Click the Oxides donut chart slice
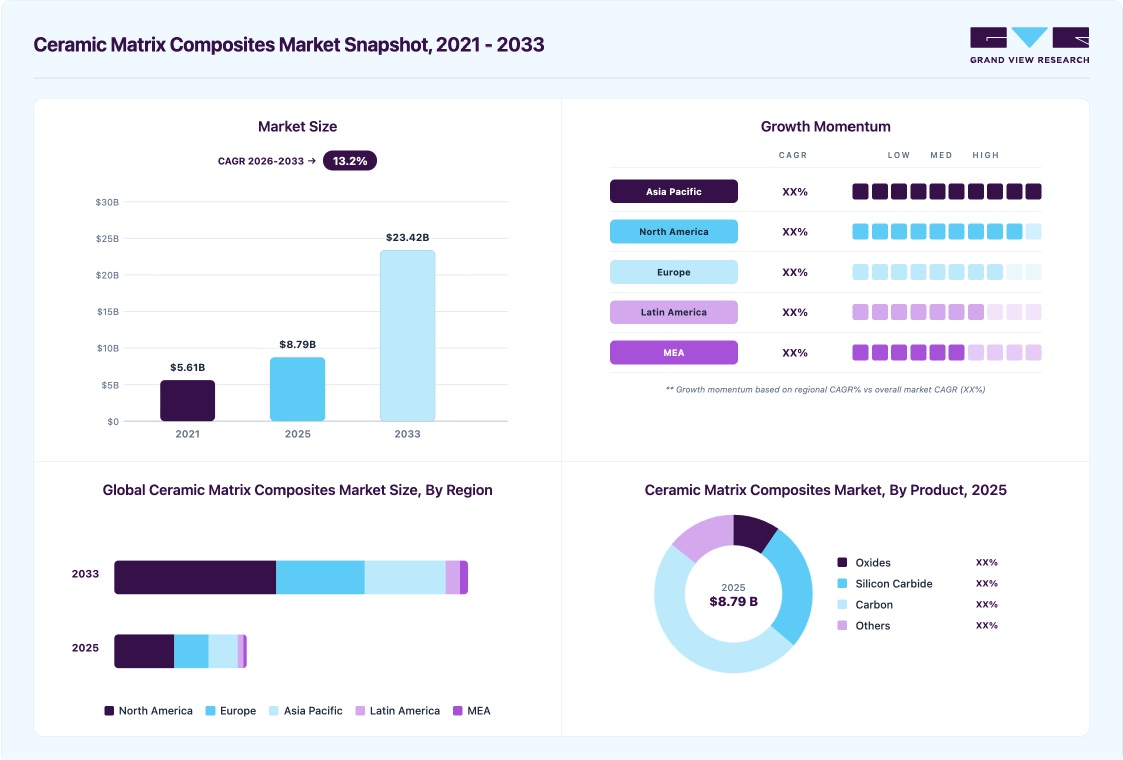Screen dimensions: 1123x760 tap(753, 531)
